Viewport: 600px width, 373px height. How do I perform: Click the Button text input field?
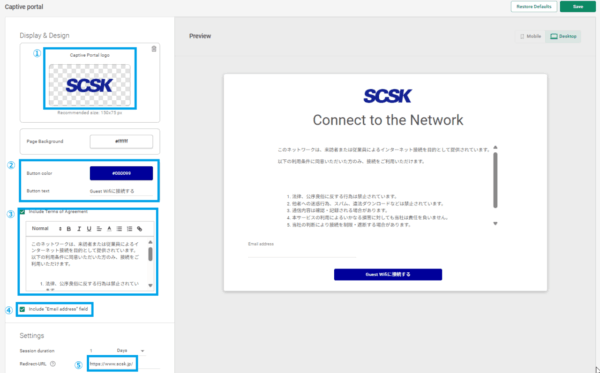pos(121,191)
